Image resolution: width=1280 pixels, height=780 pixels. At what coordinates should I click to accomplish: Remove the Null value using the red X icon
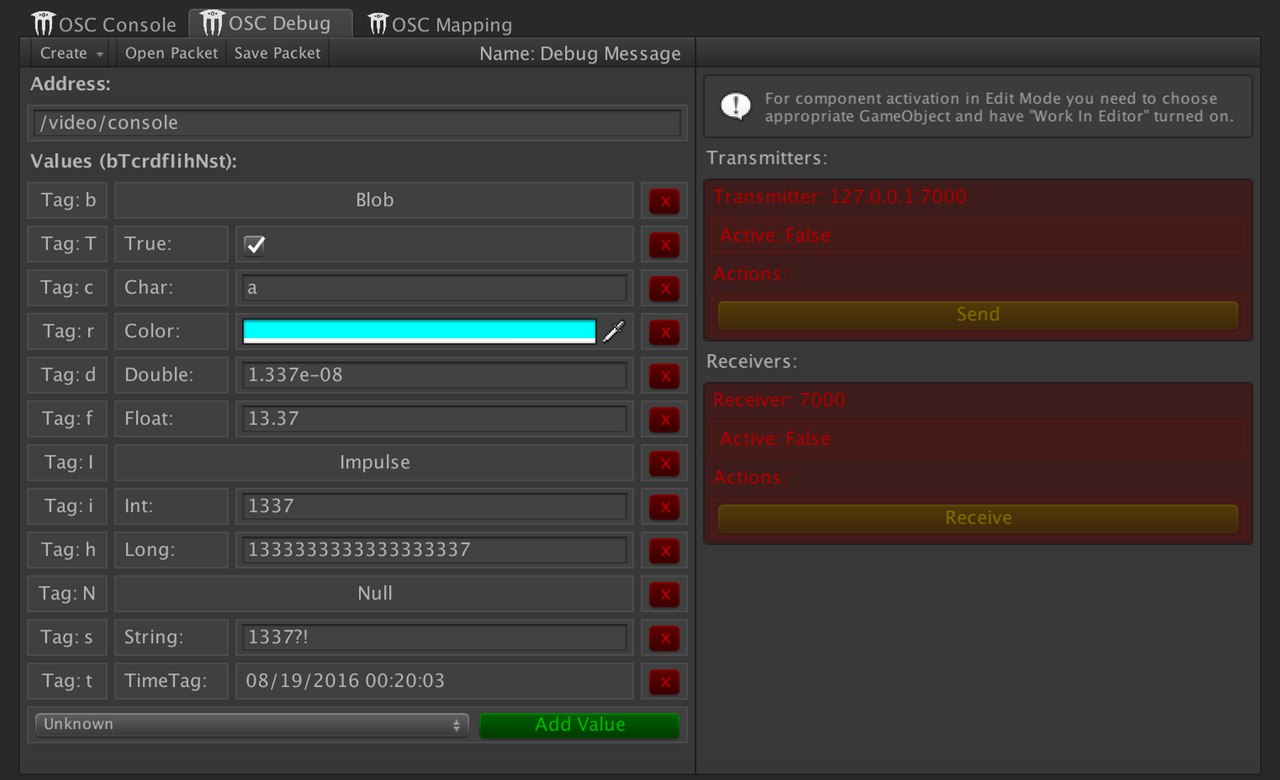tap(663, 594)
